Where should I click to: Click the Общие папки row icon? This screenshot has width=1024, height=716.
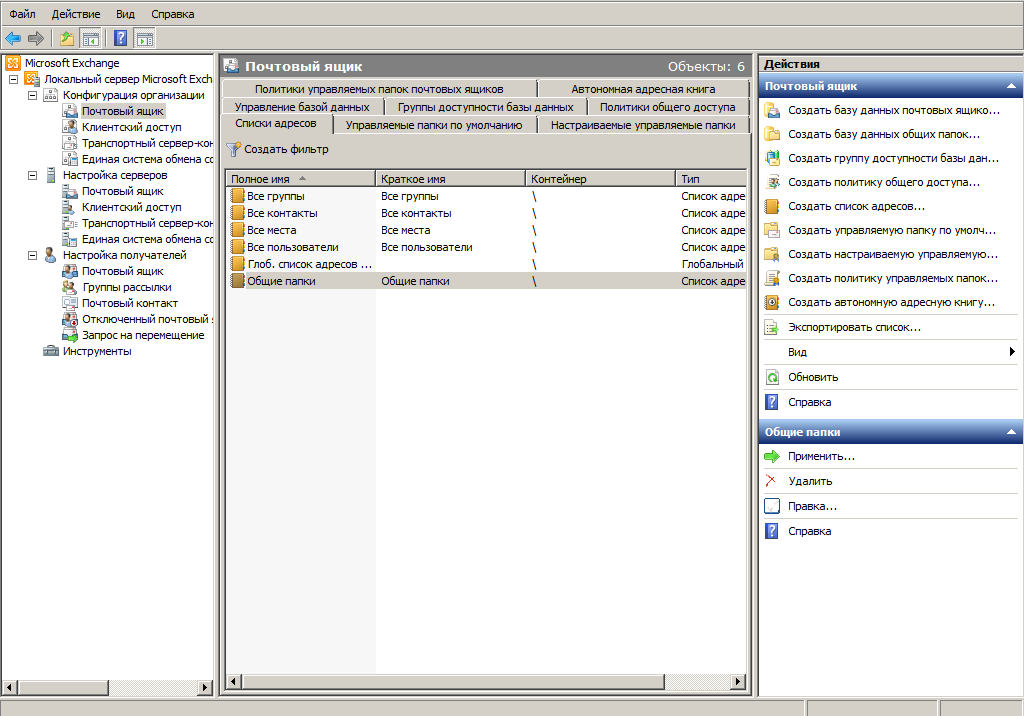237,281
